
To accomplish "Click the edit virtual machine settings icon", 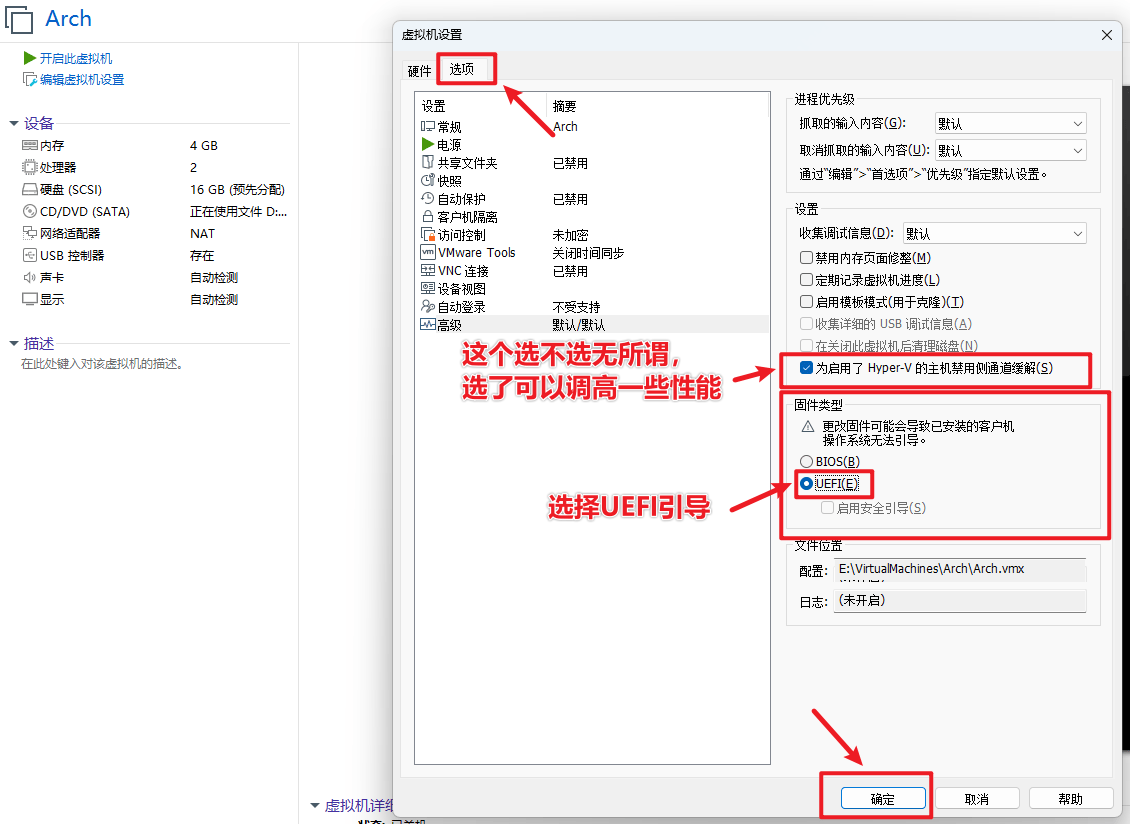I will click(x=29, y=80).
